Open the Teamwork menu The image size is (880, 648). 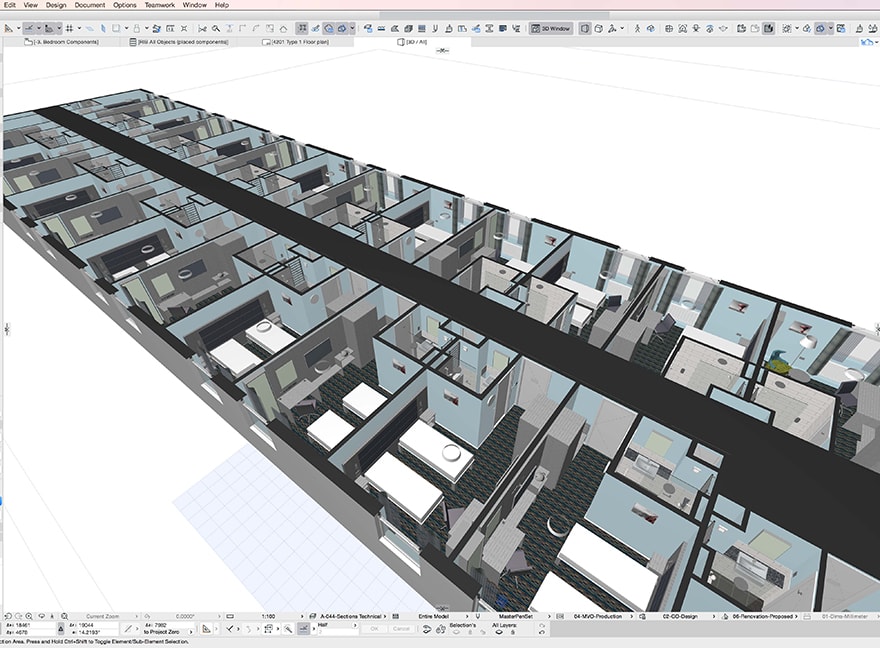tap(158, 5)
